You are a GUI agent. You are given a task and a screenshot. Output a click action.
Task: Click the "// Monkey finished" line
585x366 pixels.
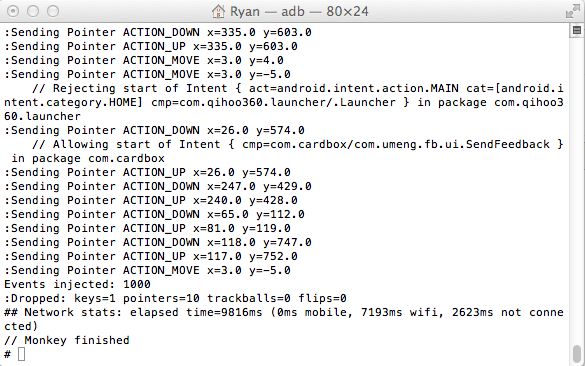[67, 340]
